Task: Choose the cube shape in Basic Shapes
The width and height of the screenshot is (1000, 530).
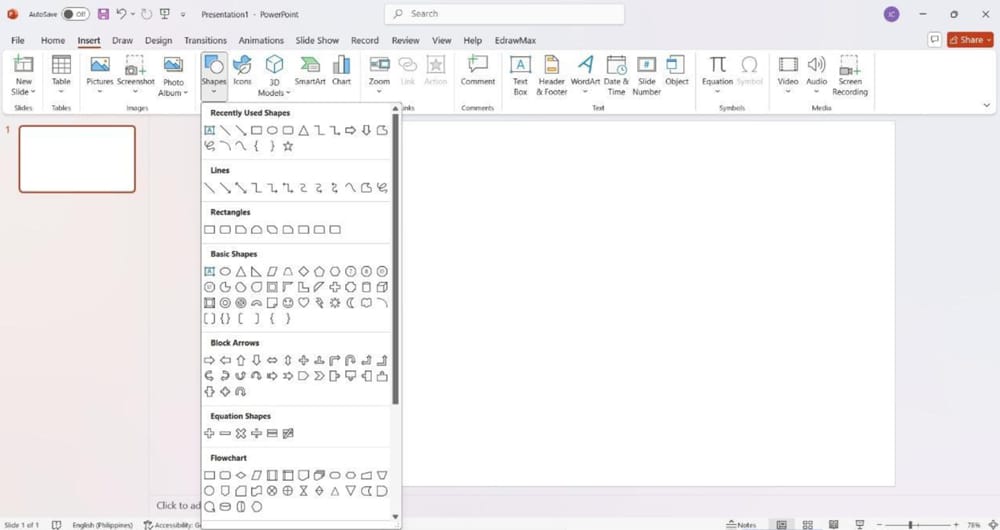Action: (382, 287)
